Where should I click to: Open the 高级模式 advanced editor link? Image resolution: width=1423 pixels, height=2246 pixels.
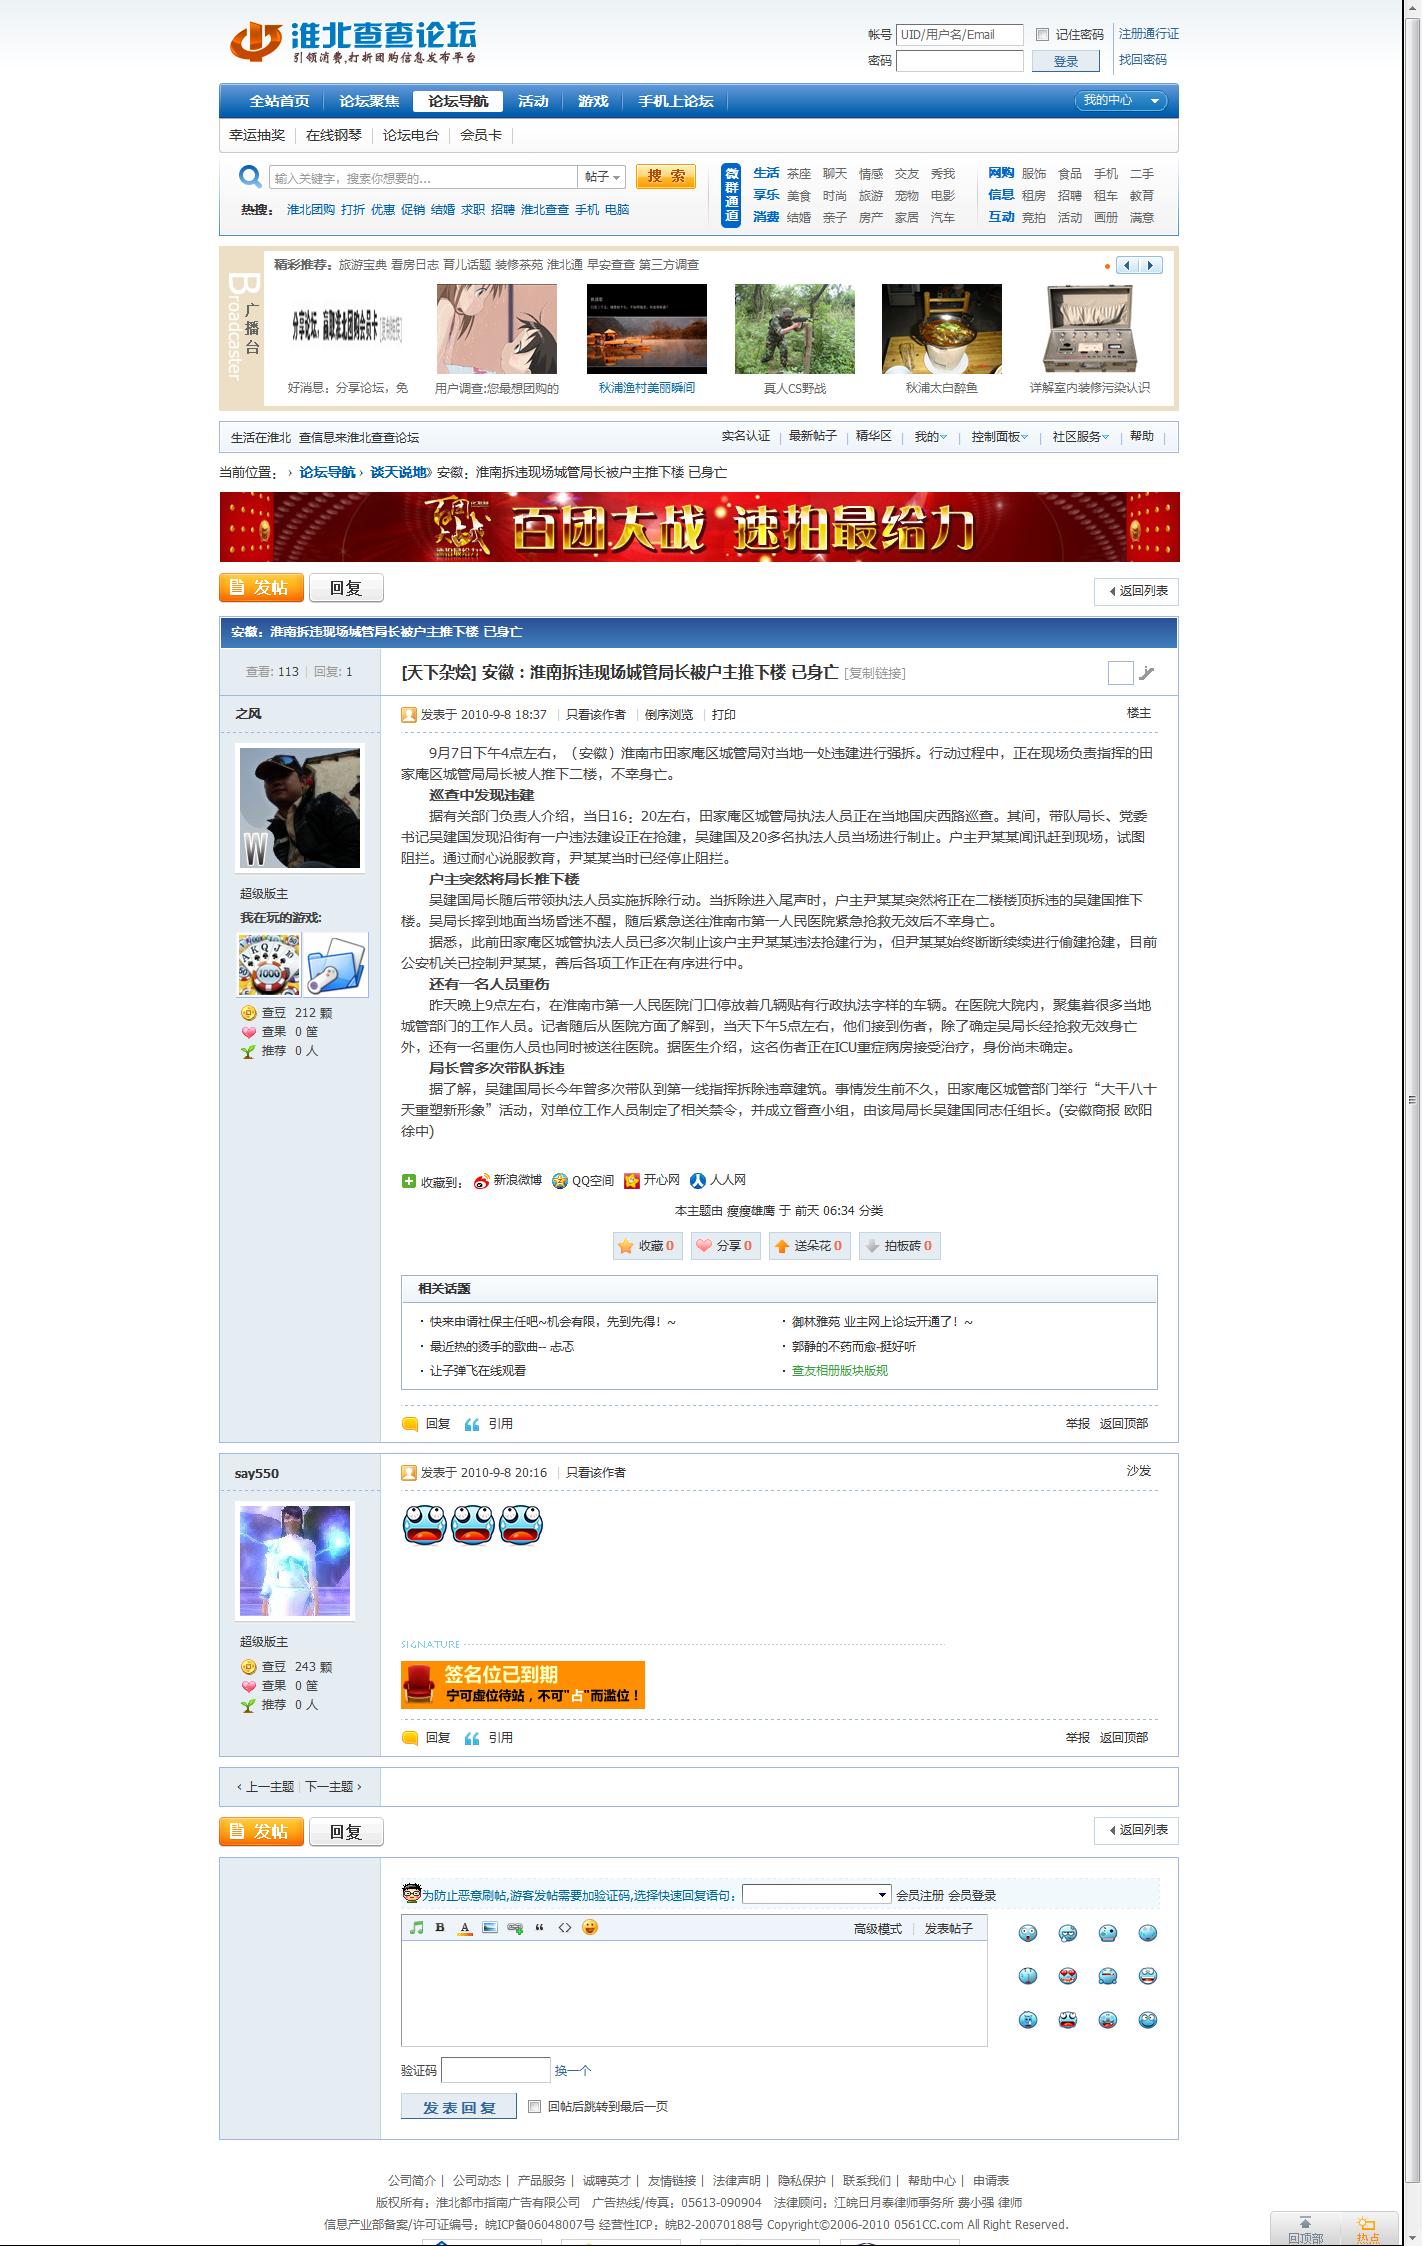coord(878,1929)
